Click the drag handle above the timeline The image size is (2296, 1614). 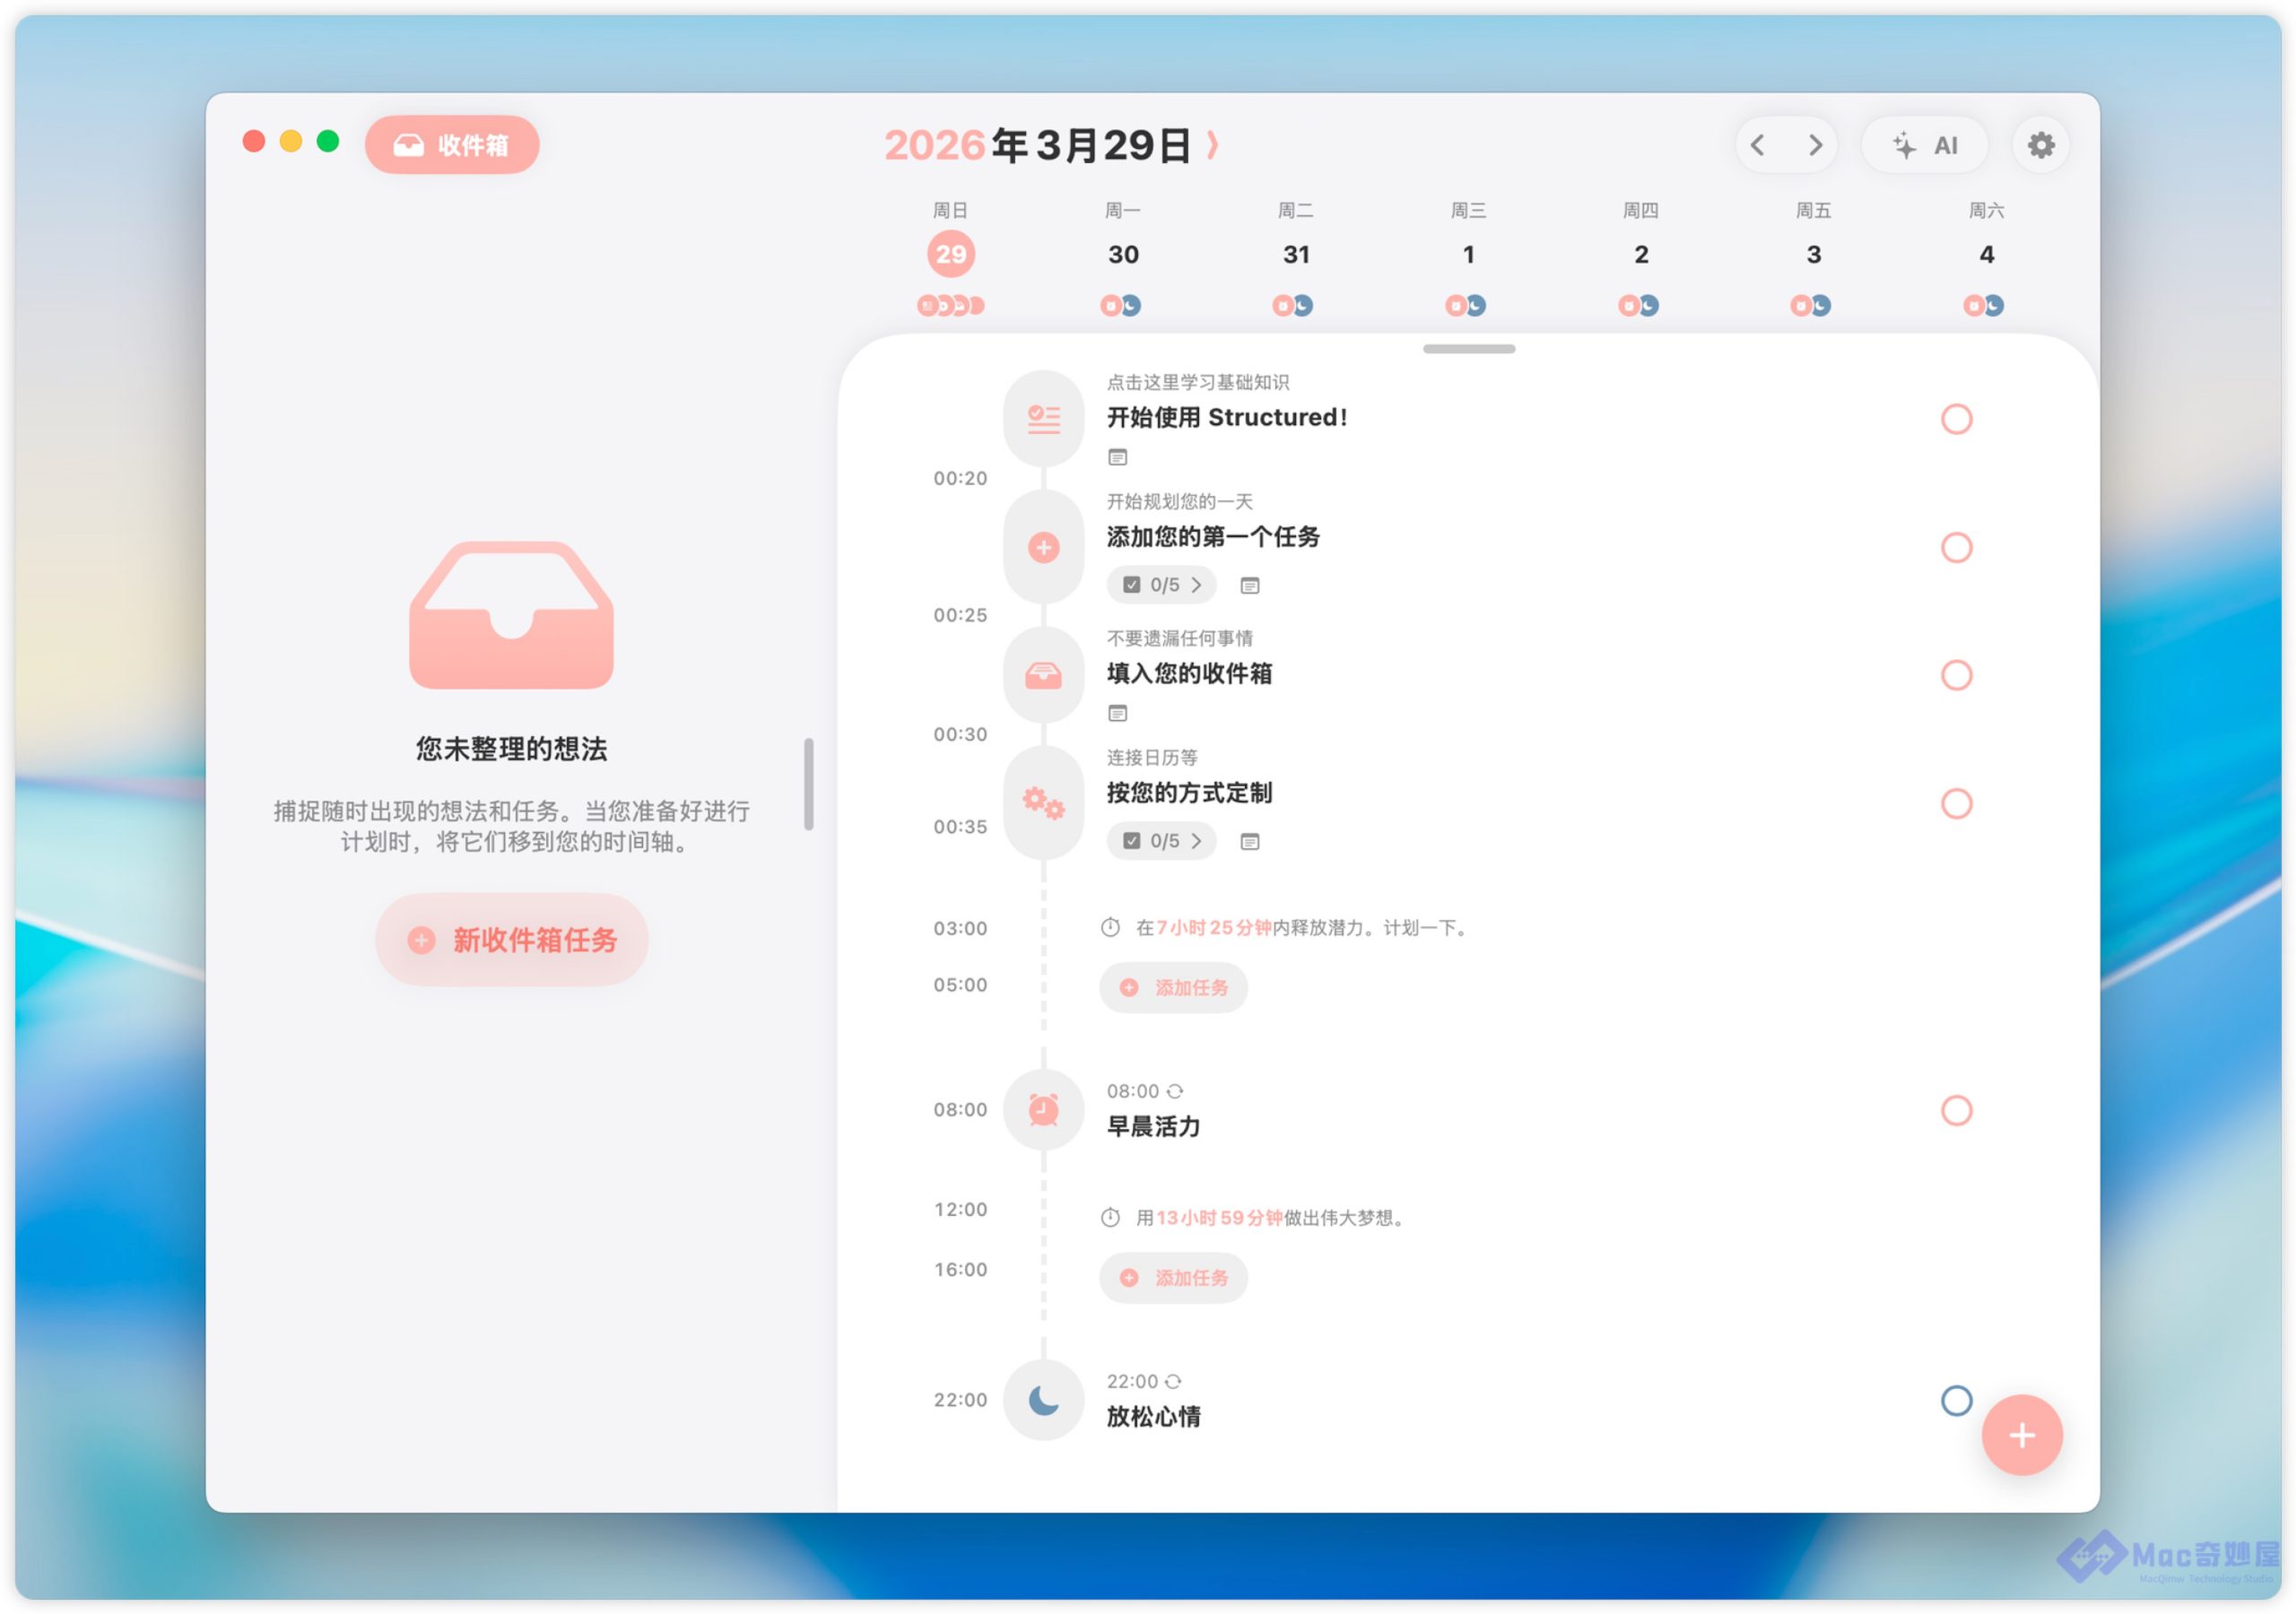coord(1468,349)
